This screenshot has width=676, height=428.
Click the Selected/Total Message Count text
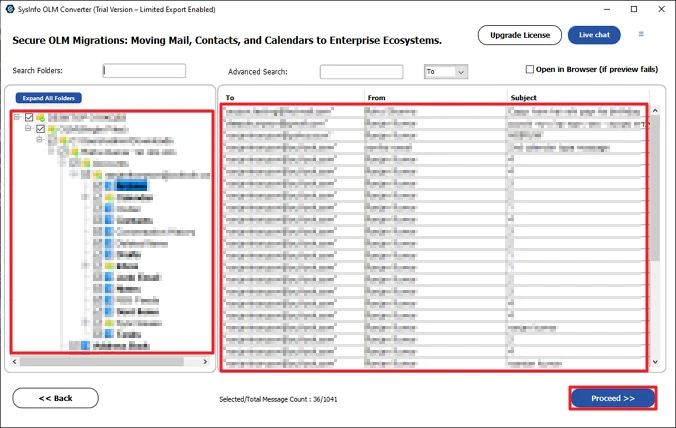[278, 399]
